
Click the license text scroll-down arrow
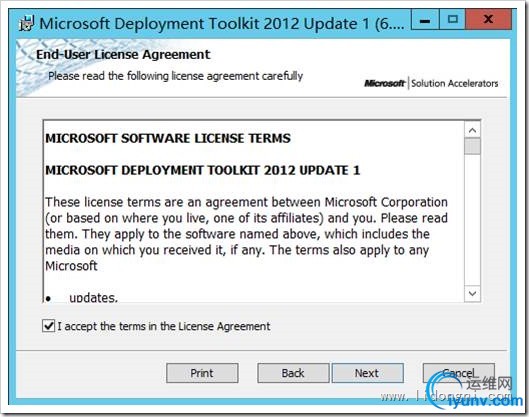coord(472,293)
